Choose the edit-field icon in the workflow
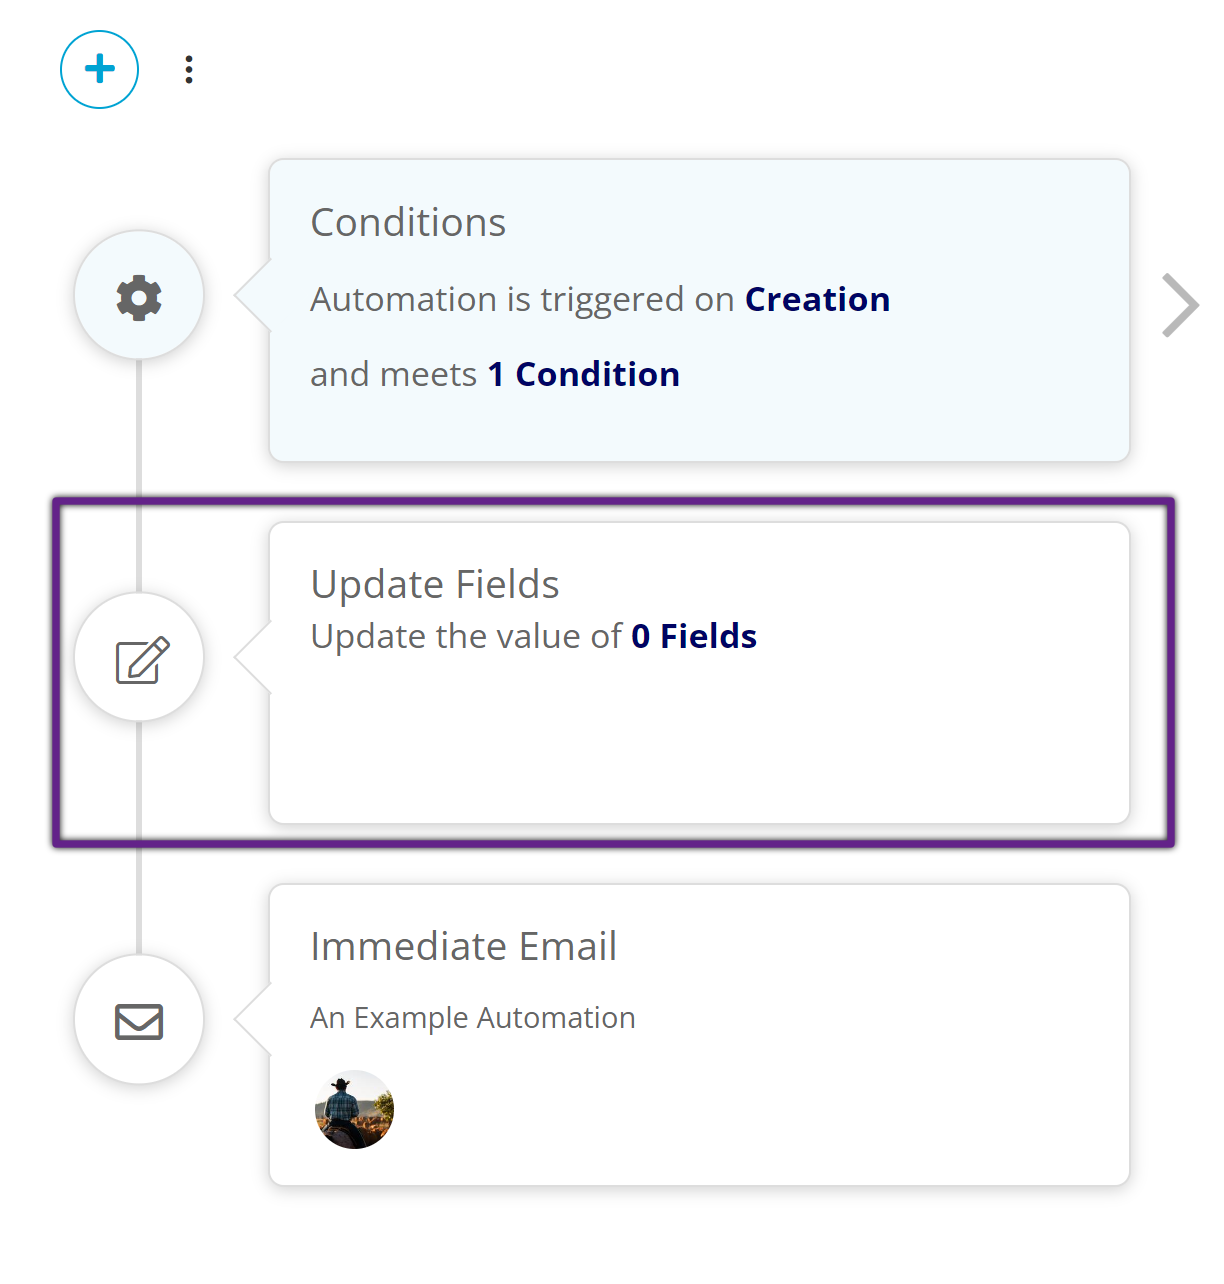The height and width of the screenshot is (1284, 1224). point(139,657)
